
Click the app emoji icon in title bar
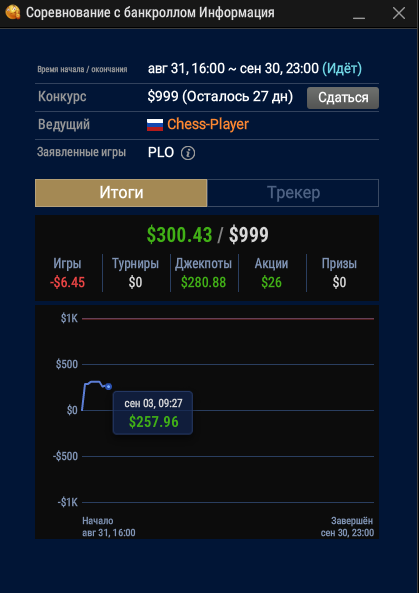point(12,13)
